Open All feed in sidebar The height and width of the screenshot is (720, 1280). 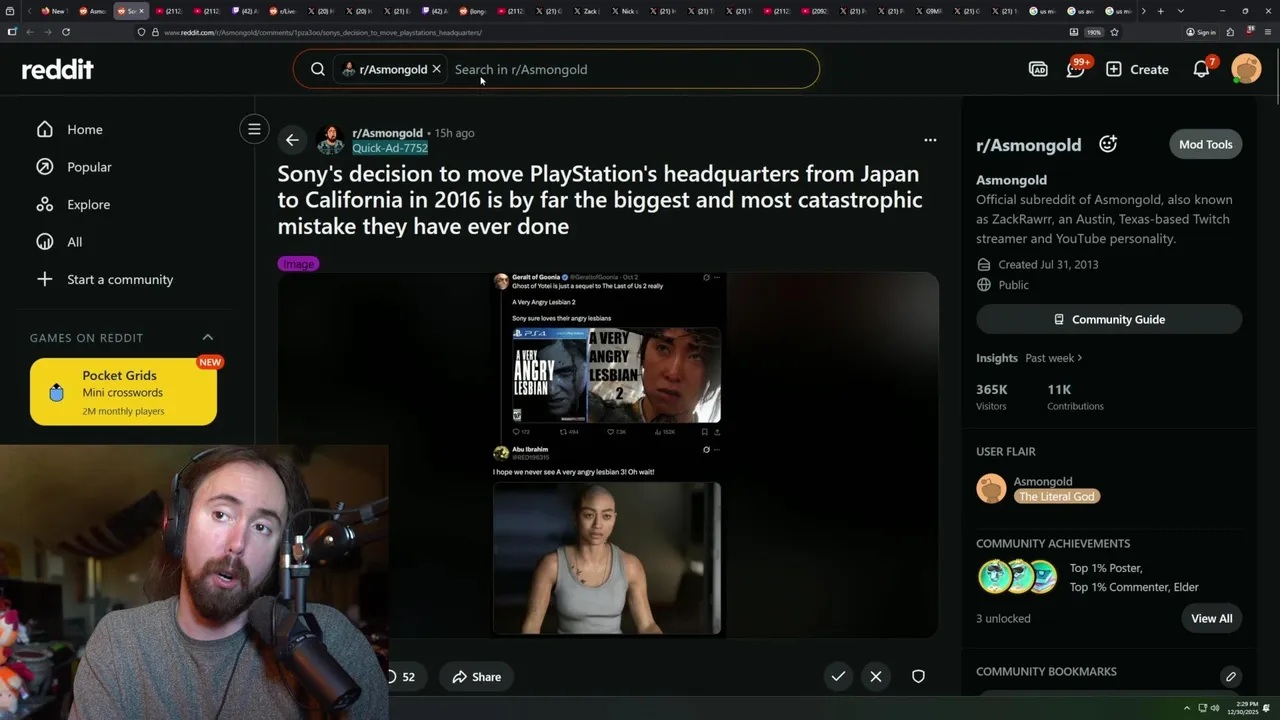(59, 242)
